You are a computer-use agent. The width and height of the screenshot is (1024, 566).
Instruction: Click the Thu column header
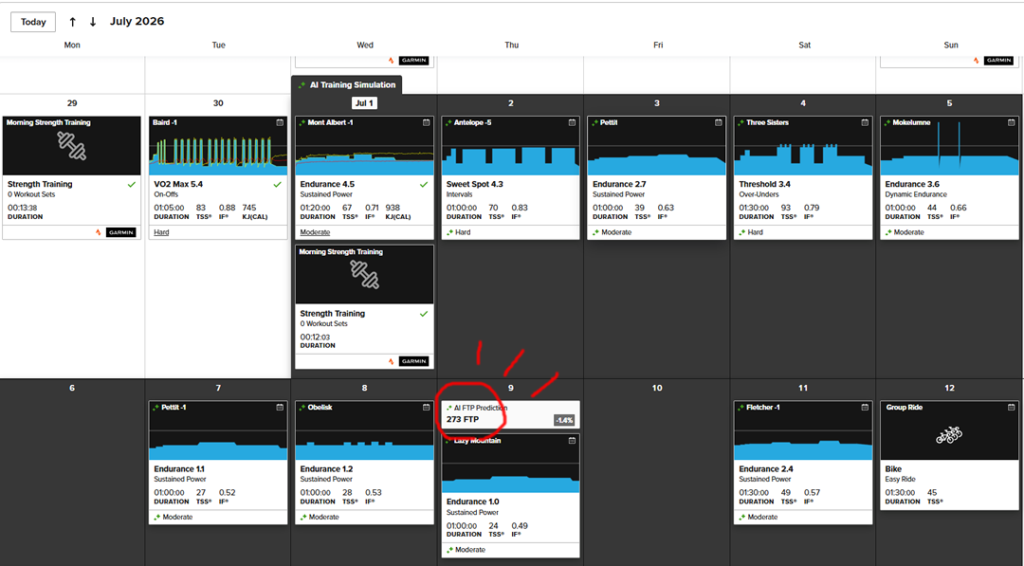[x=511, y=45]
